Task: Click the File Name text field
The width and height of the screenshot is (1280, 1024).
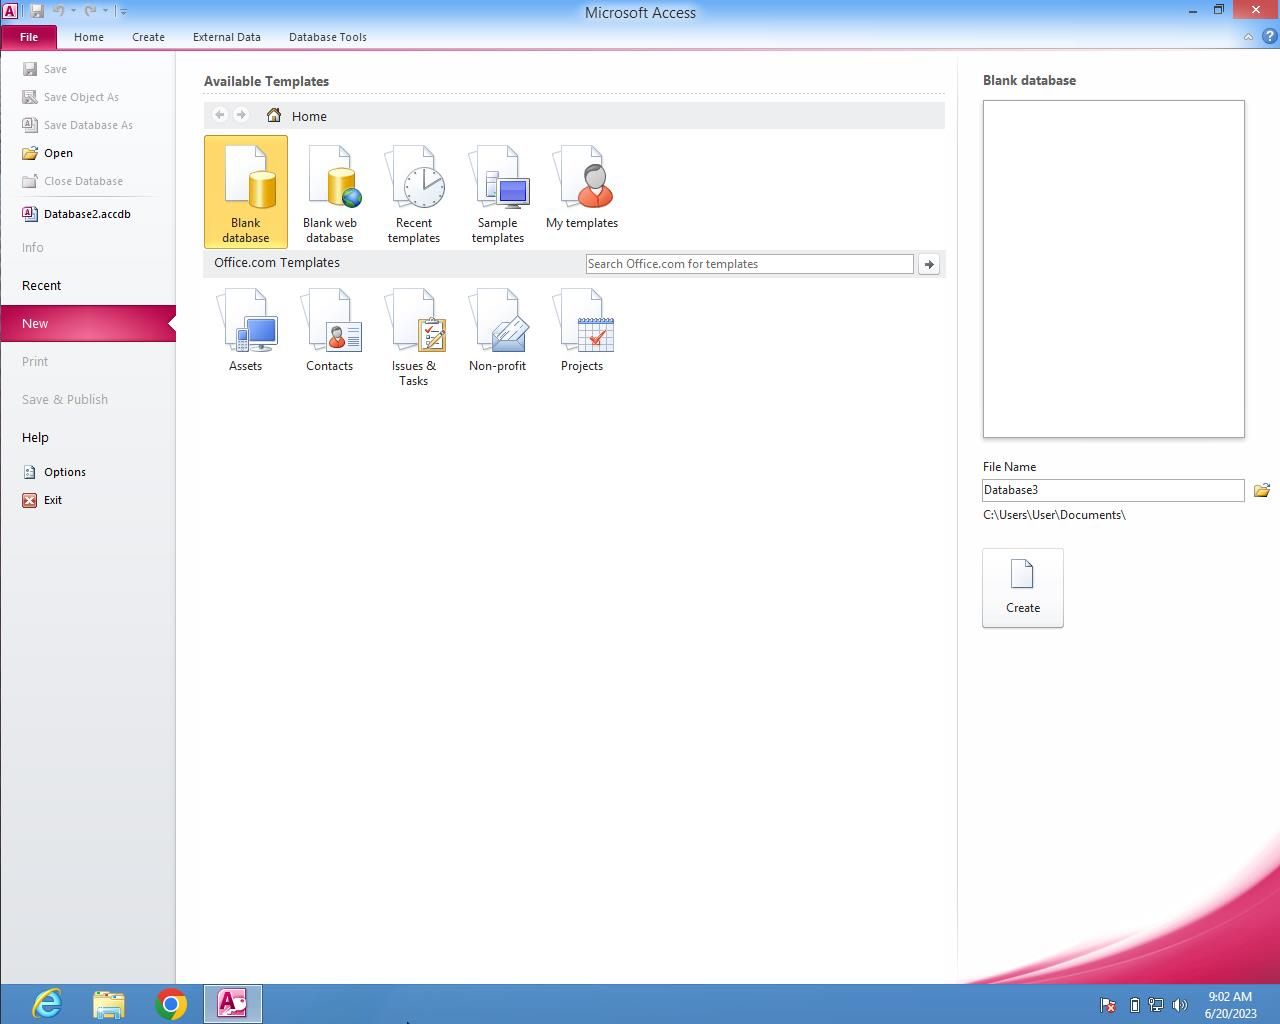Action: tap(1112, 490)
